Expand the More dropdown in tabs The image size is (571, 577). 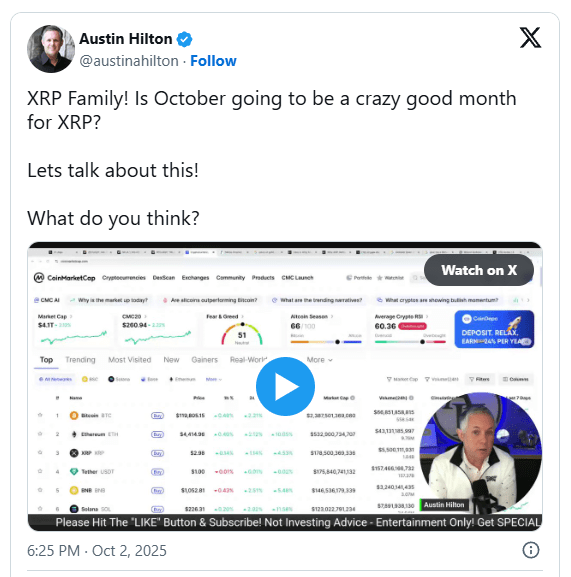319,360
